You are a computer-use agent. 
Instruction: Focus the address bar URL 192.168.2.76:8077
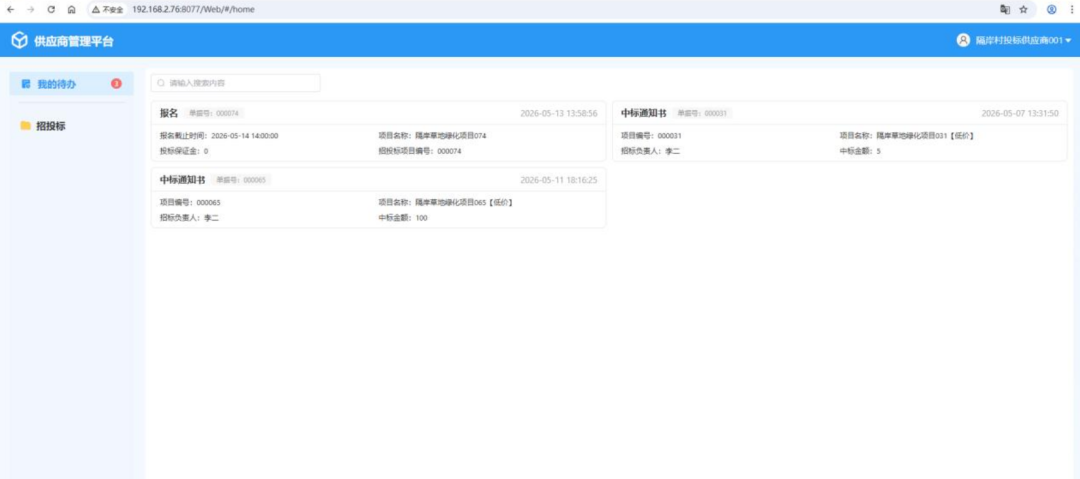pyautogui.click(x=194, y=10)
